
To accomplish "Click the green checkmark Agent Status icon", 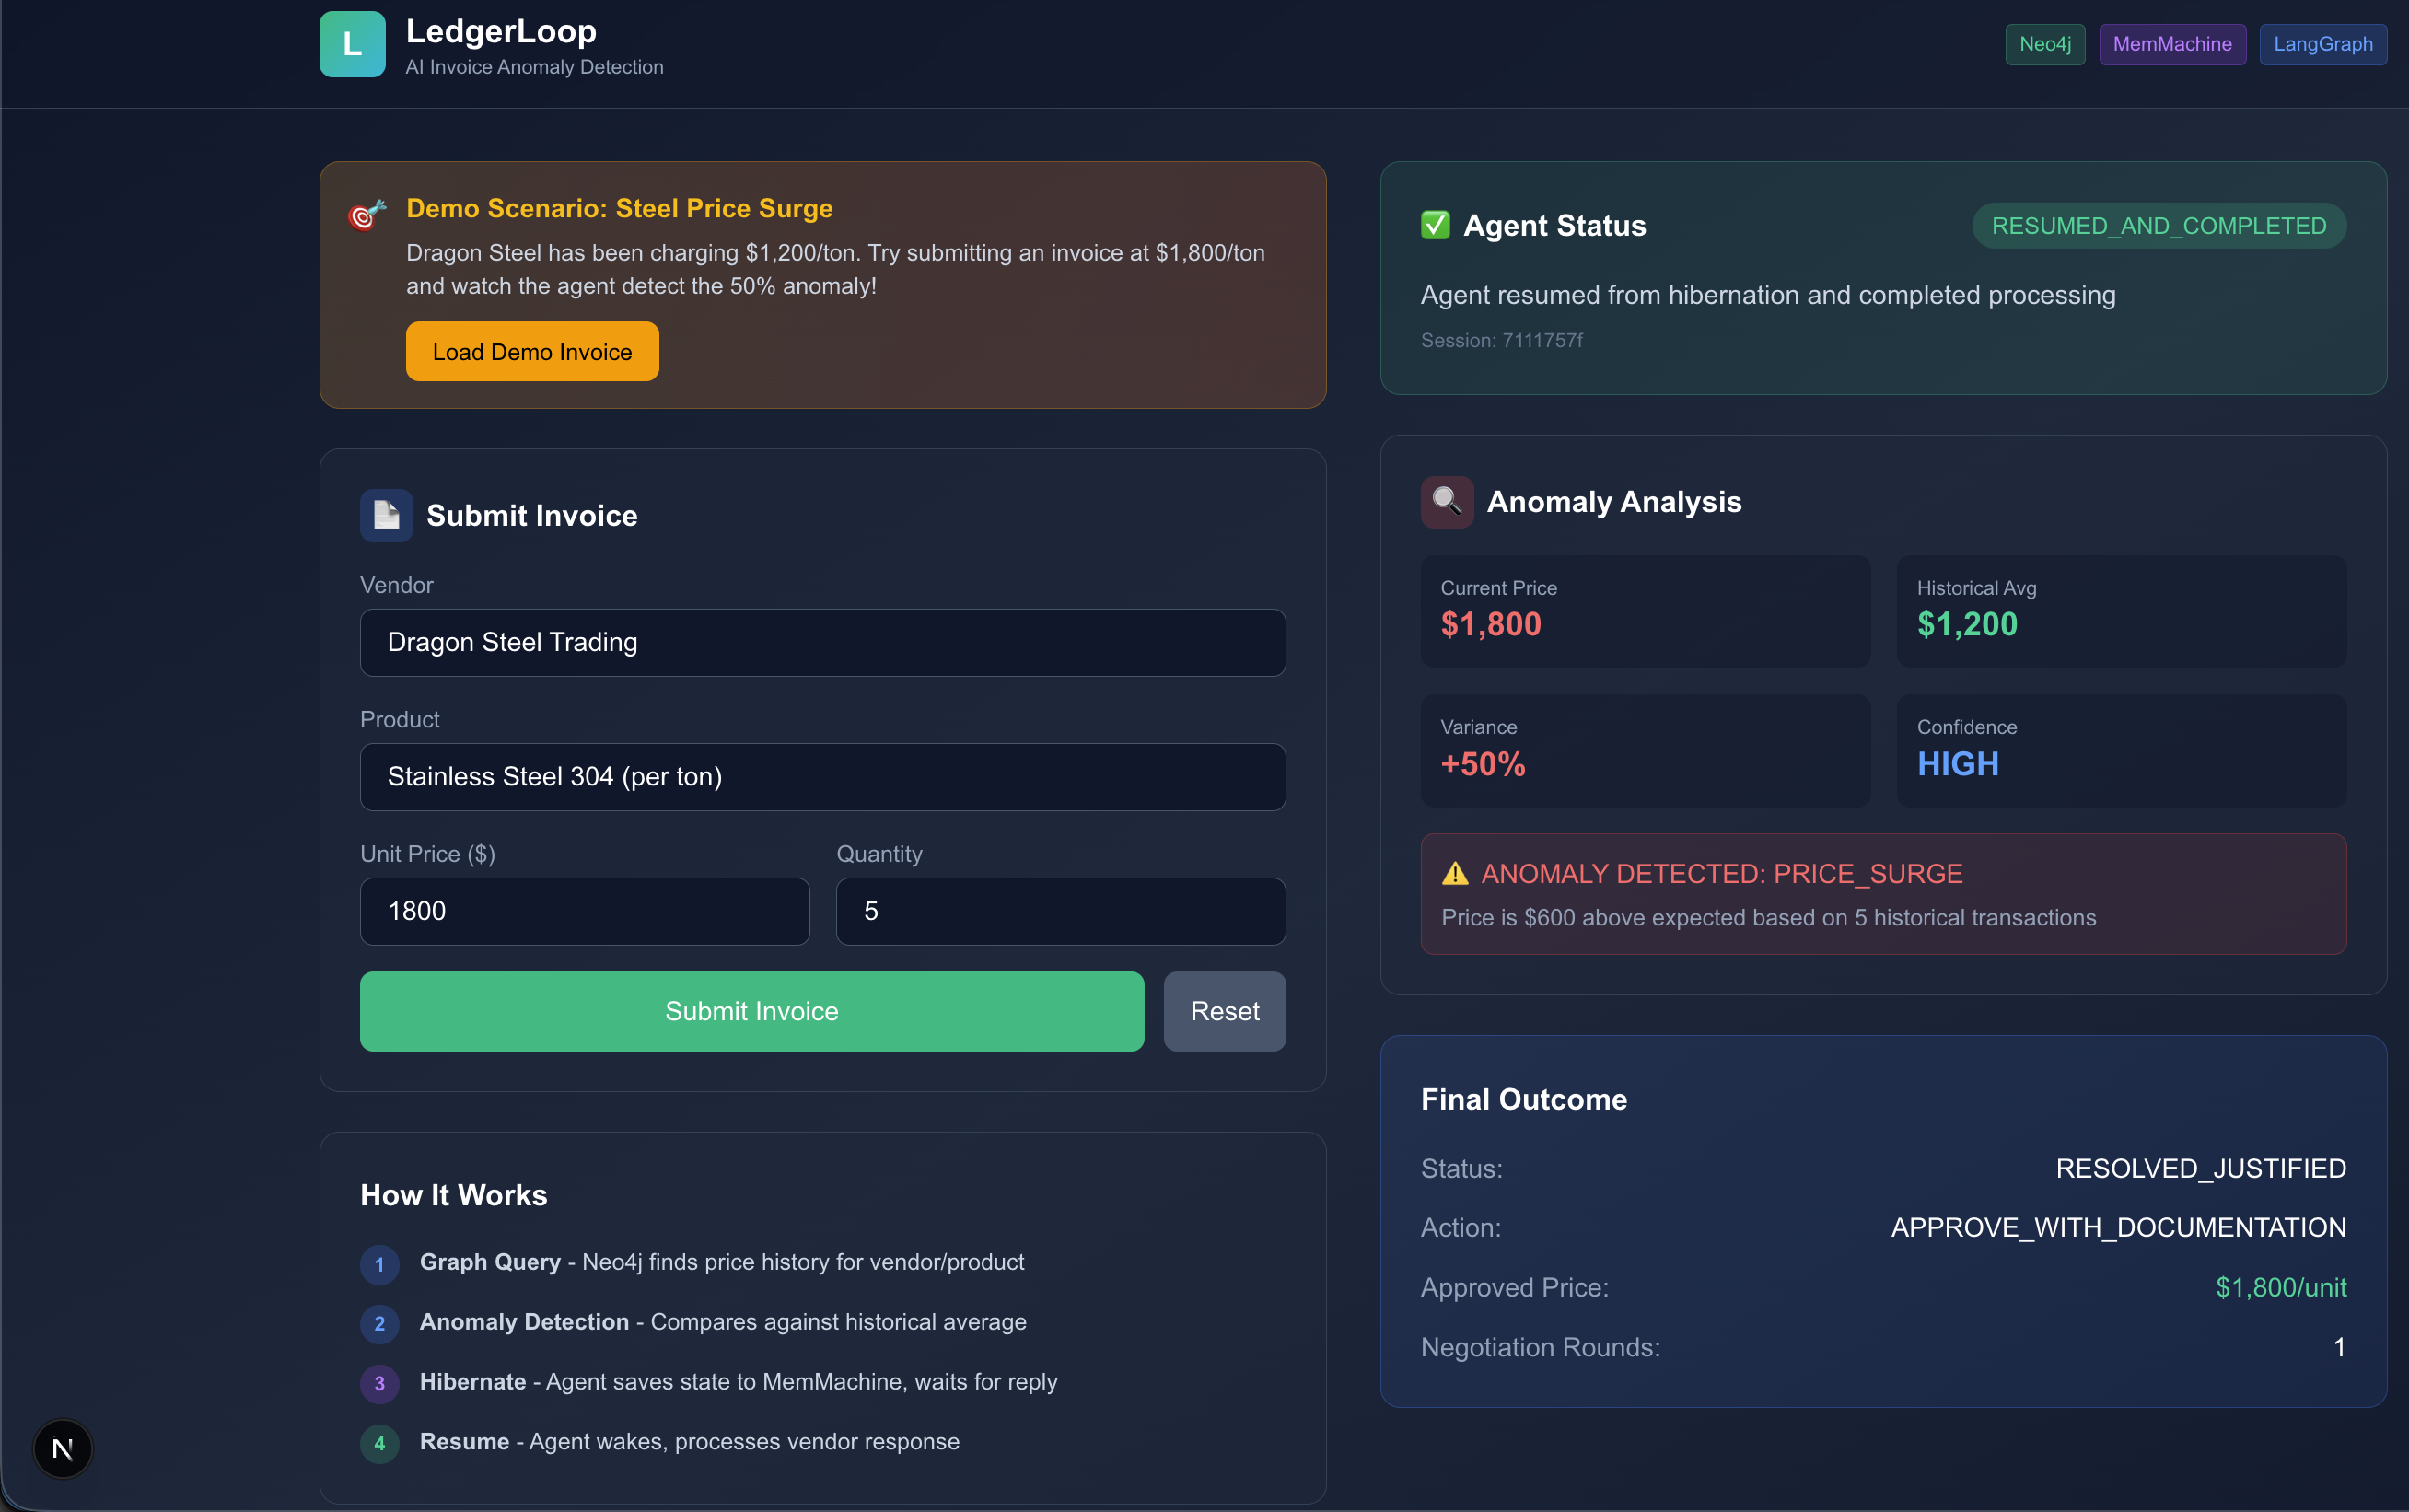I will click(1435, 225).
